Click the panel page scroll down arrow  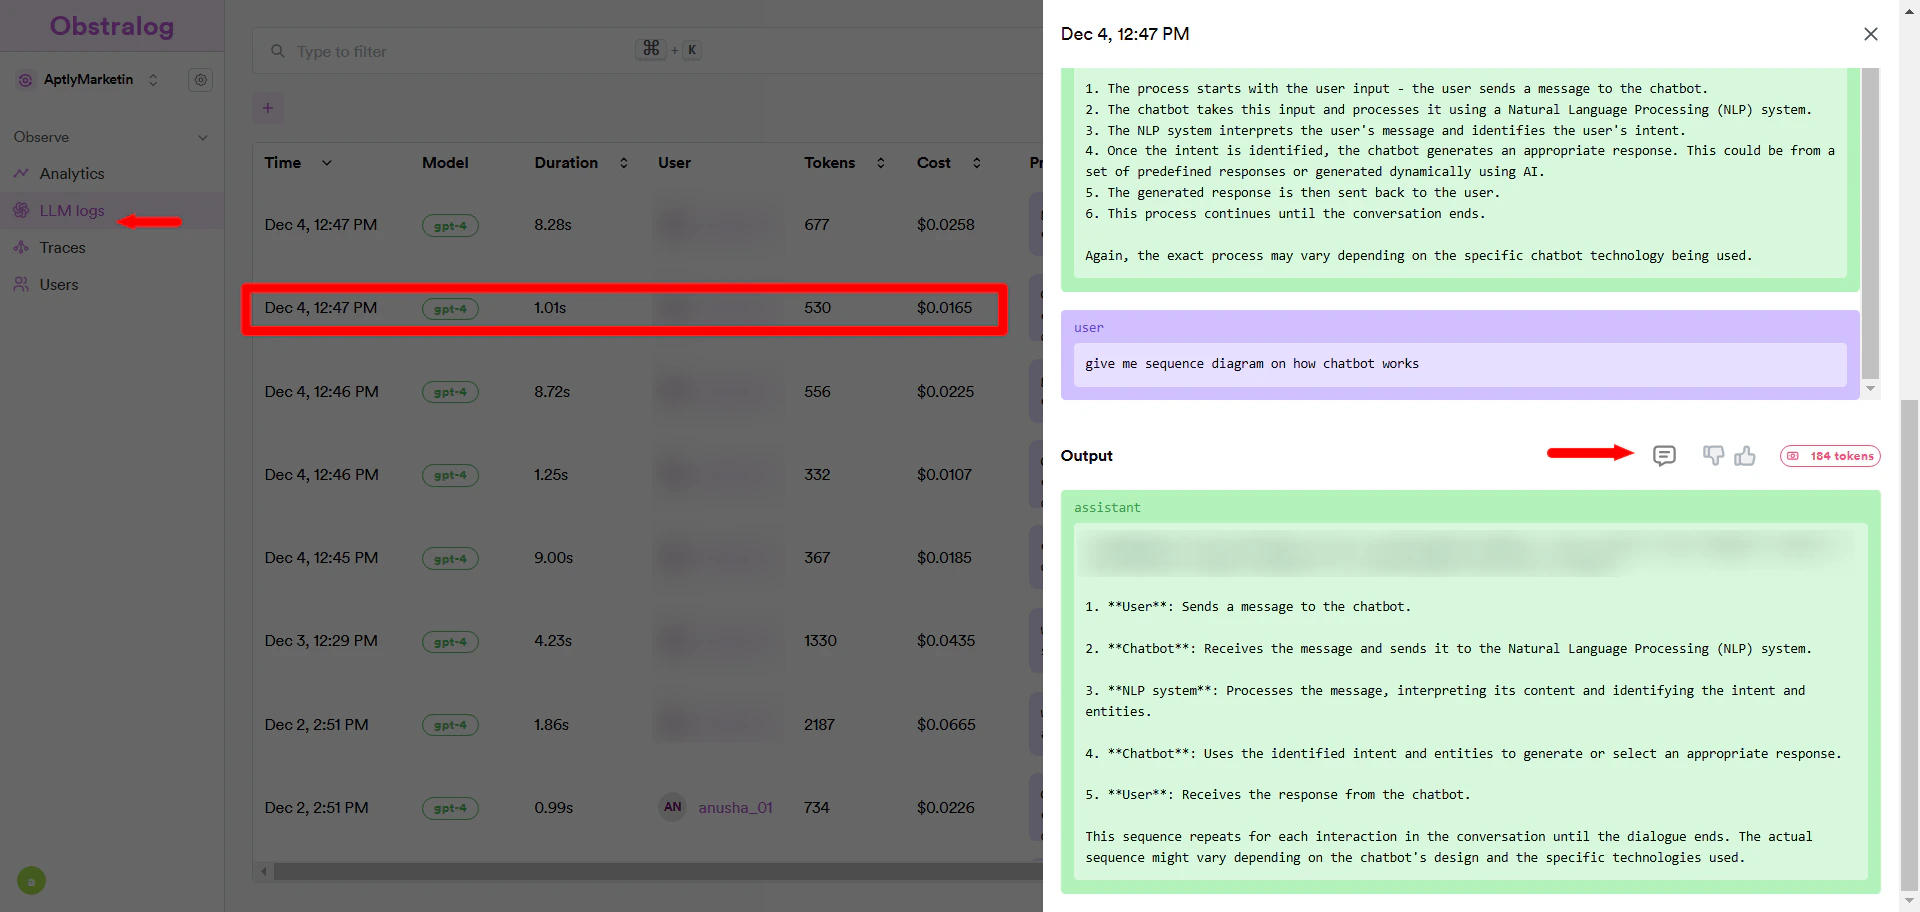click(1910, 901)
